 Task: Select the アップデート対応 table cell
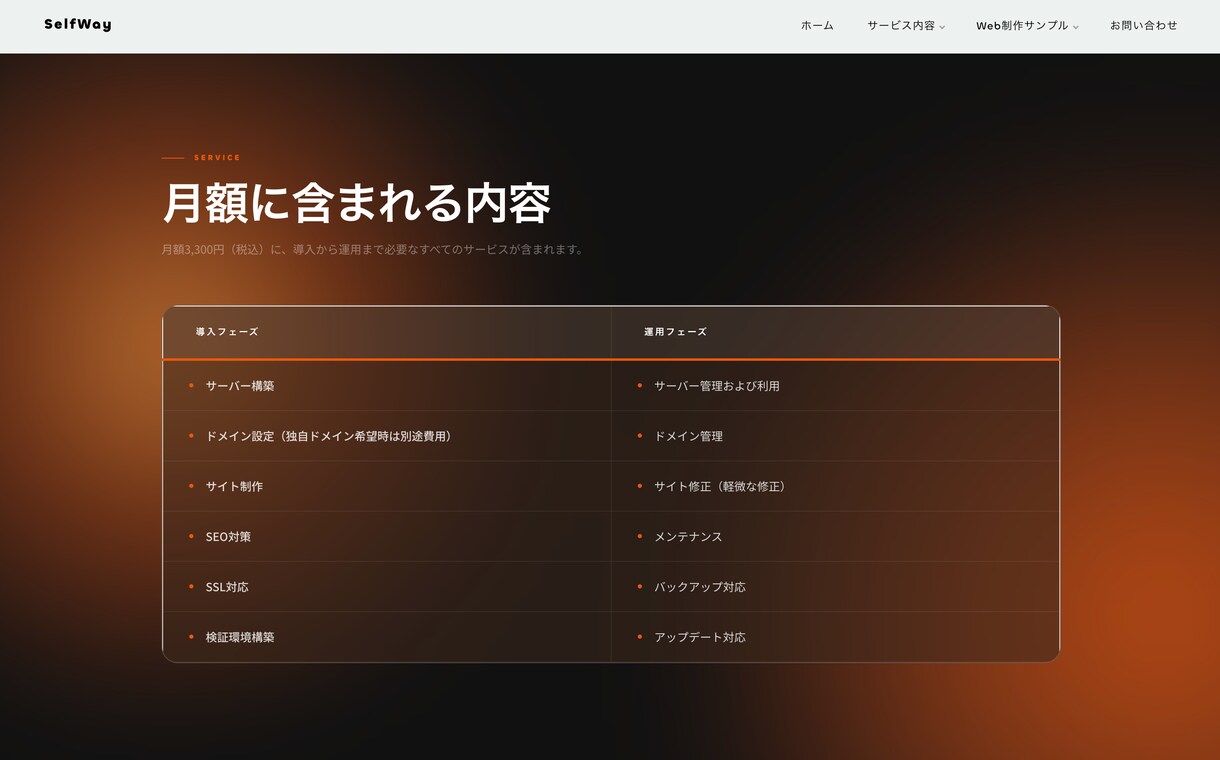(x=835, y=637)
